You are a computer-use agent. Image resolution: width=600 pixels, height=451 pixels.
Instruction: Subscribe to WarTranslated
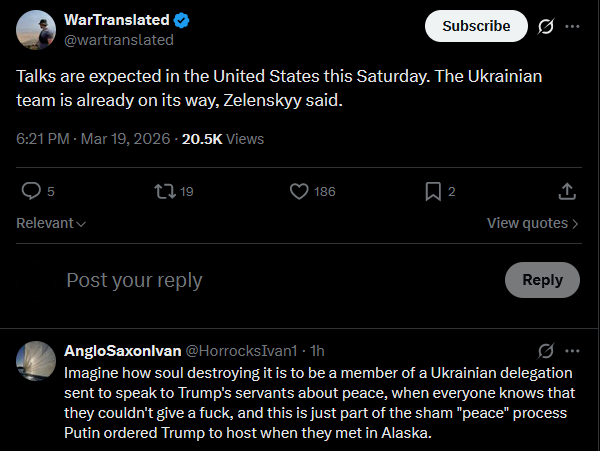pos(476,26)
